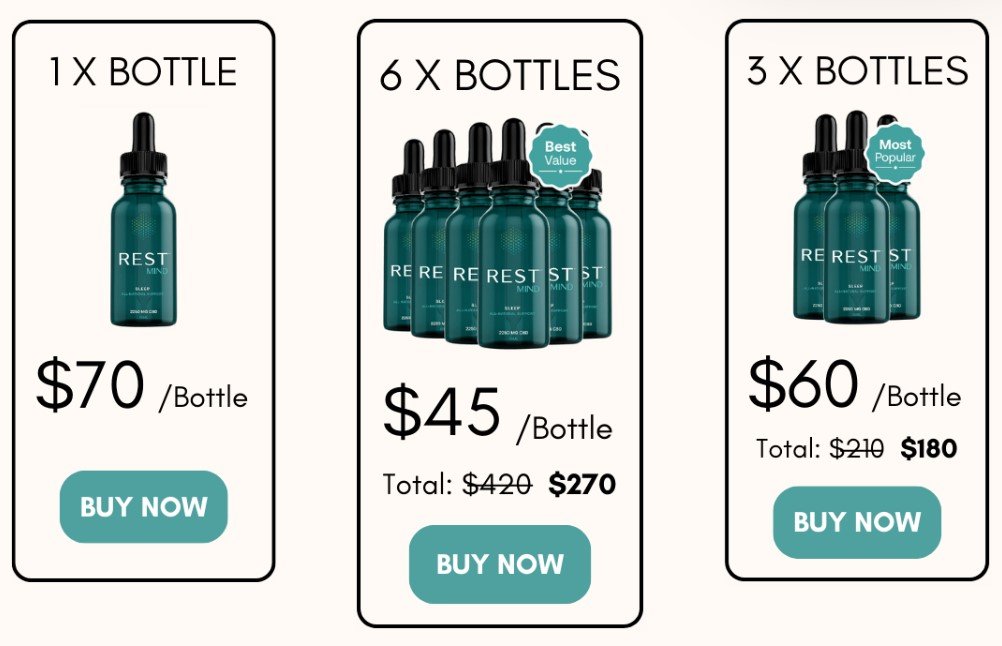Viewport: 1002px width, 646px height.
Task: Click the 6 X BOTTLES heading
Action: pos(500,75)
